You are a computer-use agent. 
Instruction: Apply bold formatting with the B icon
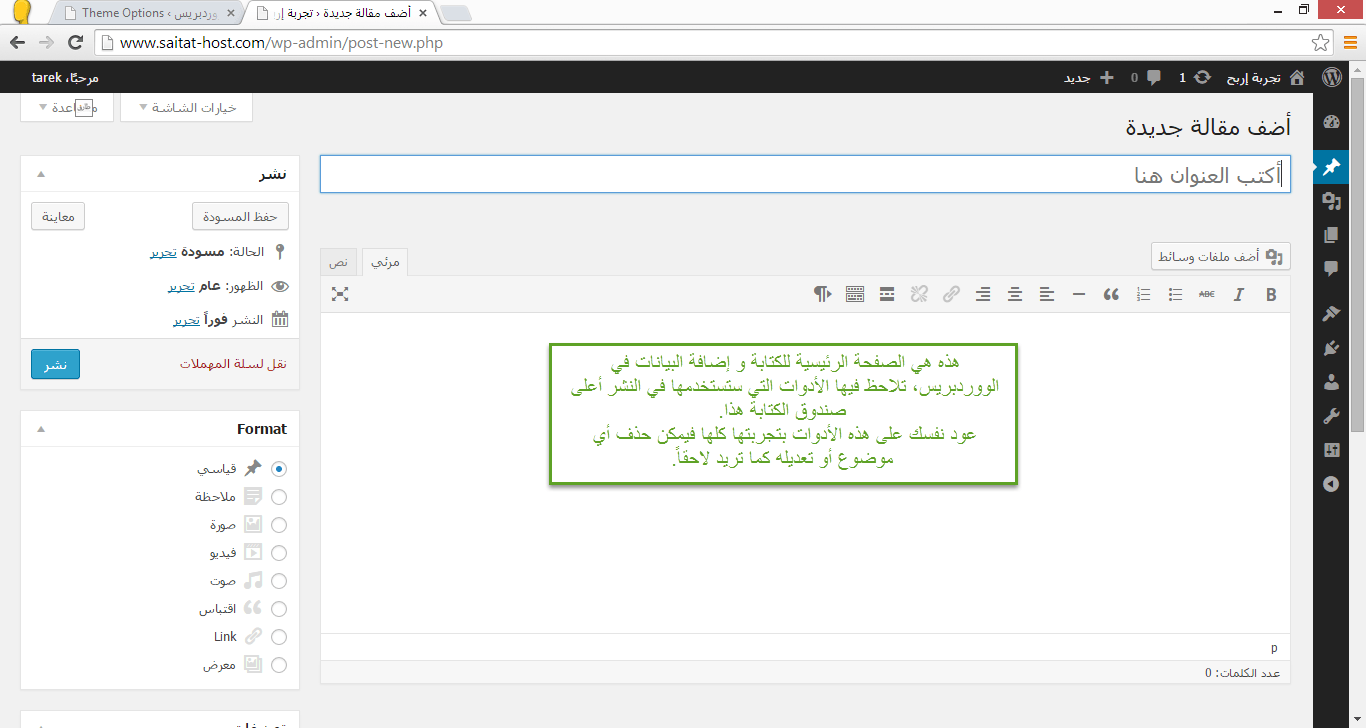point(1271,294)
